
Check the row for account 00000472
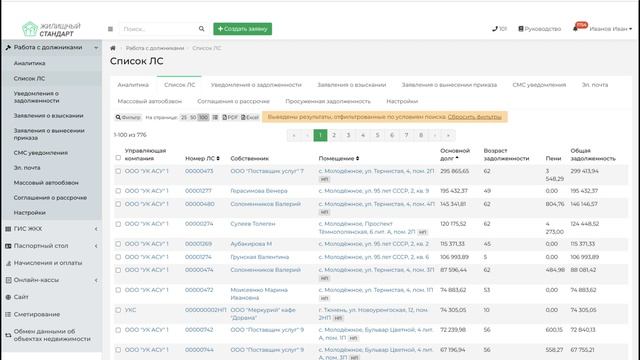pyautogui.click(x=118, y=290)
